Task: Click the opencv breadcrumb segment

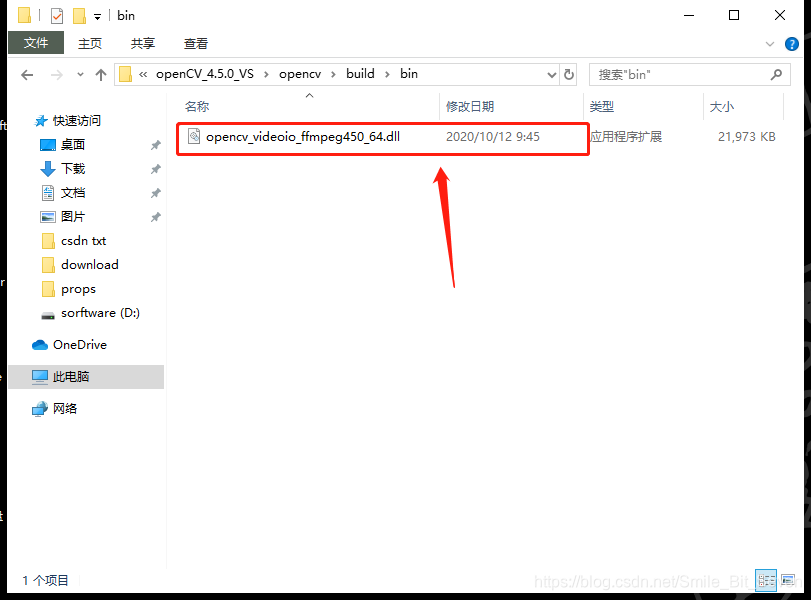Action: pos(300,74)
